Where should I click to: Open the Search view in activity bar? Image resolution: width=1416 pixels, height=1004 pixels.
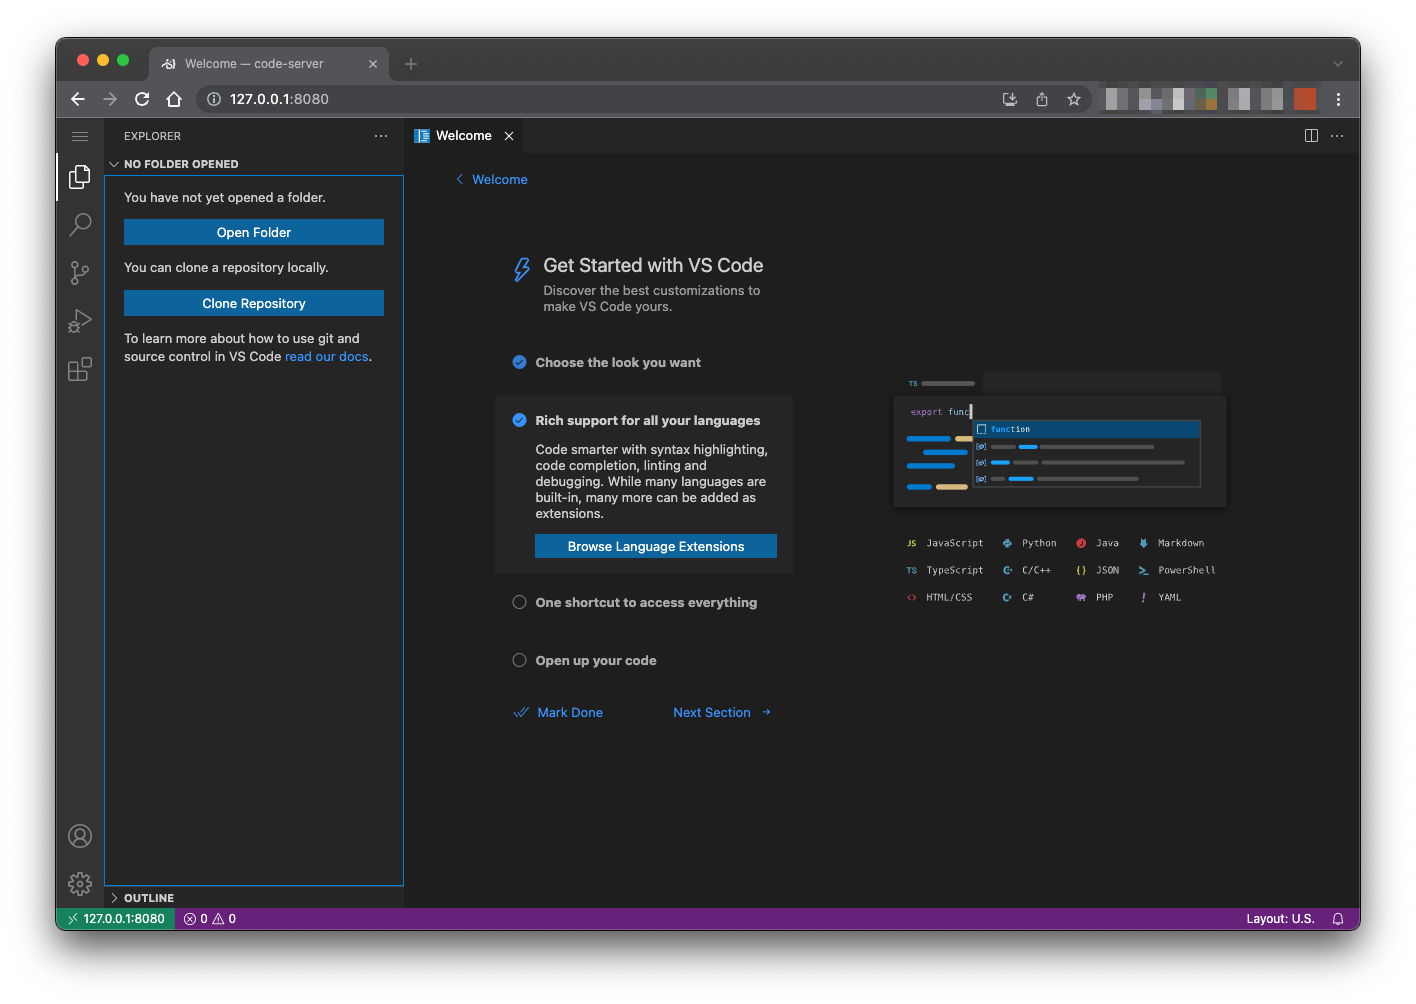click(x=80, y=225)
